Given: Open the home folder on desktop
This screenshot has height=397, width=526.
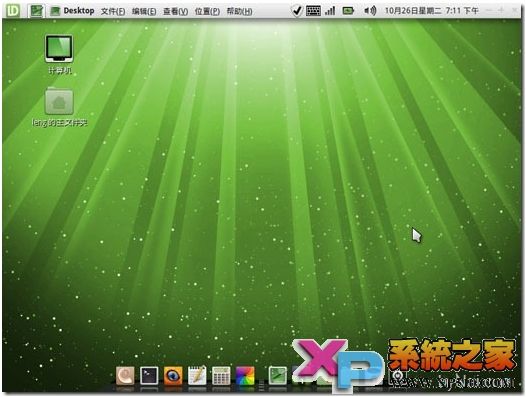Looking at the screenshot, I should tap(59, 107).
